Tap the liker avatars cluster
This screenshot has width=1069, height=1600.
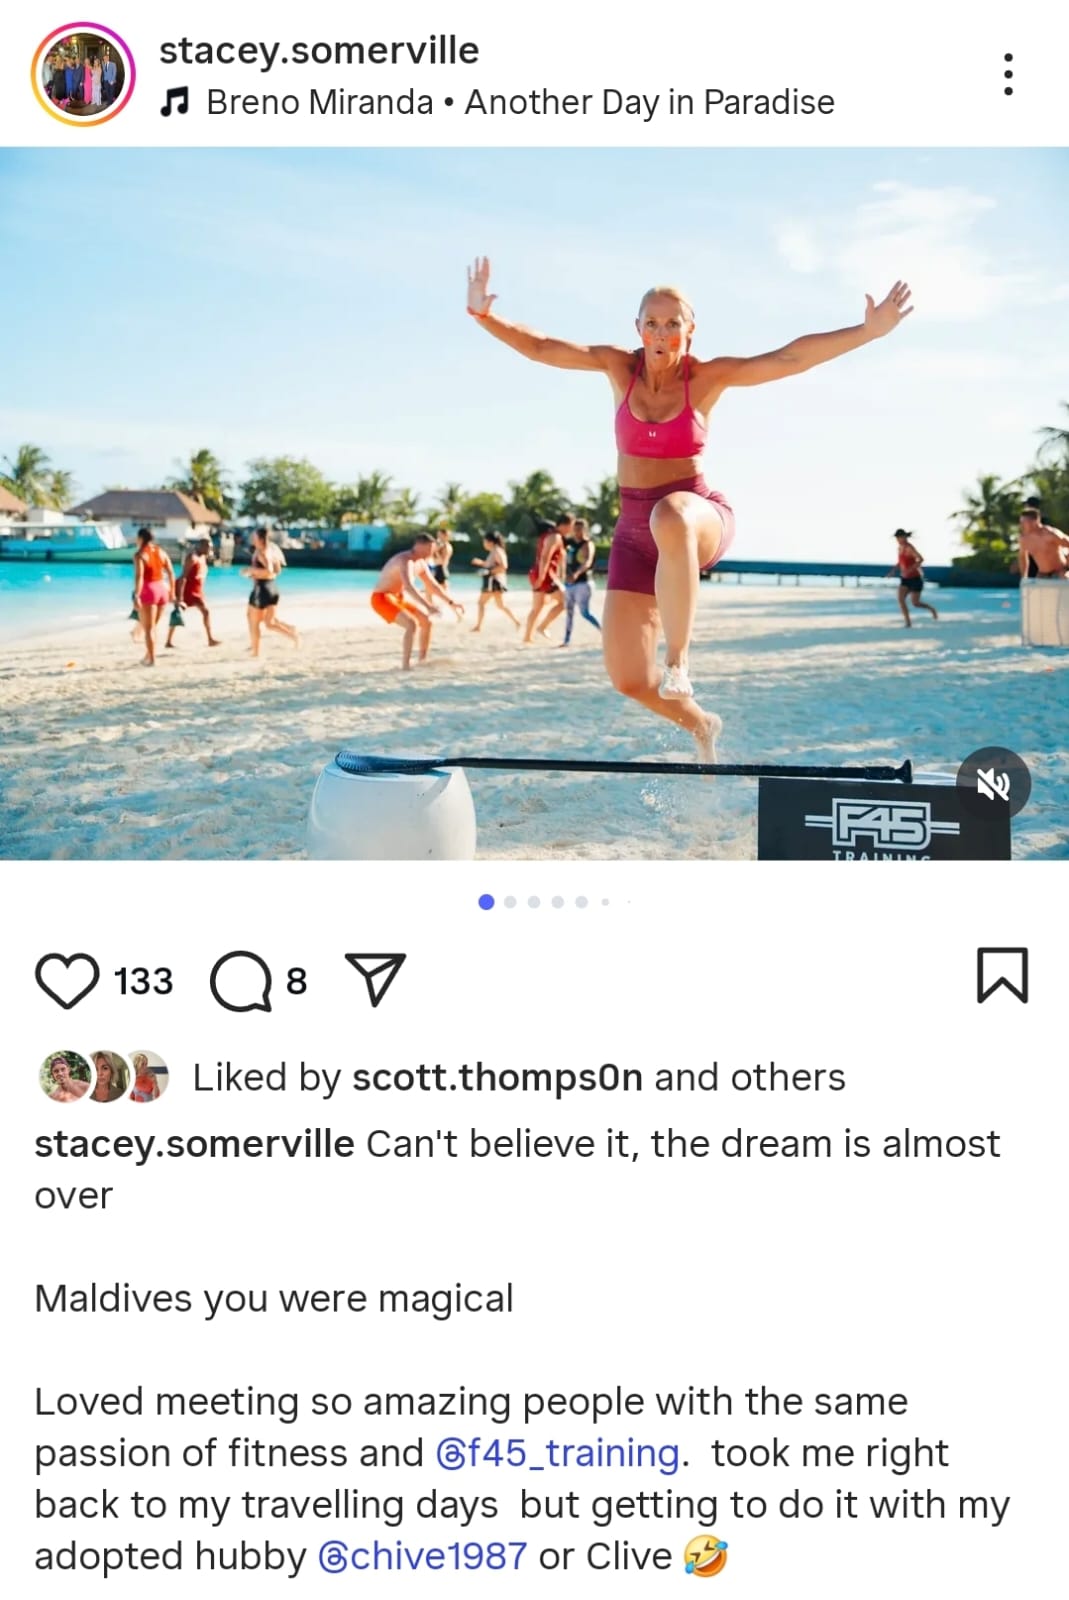coord(103,1077)
